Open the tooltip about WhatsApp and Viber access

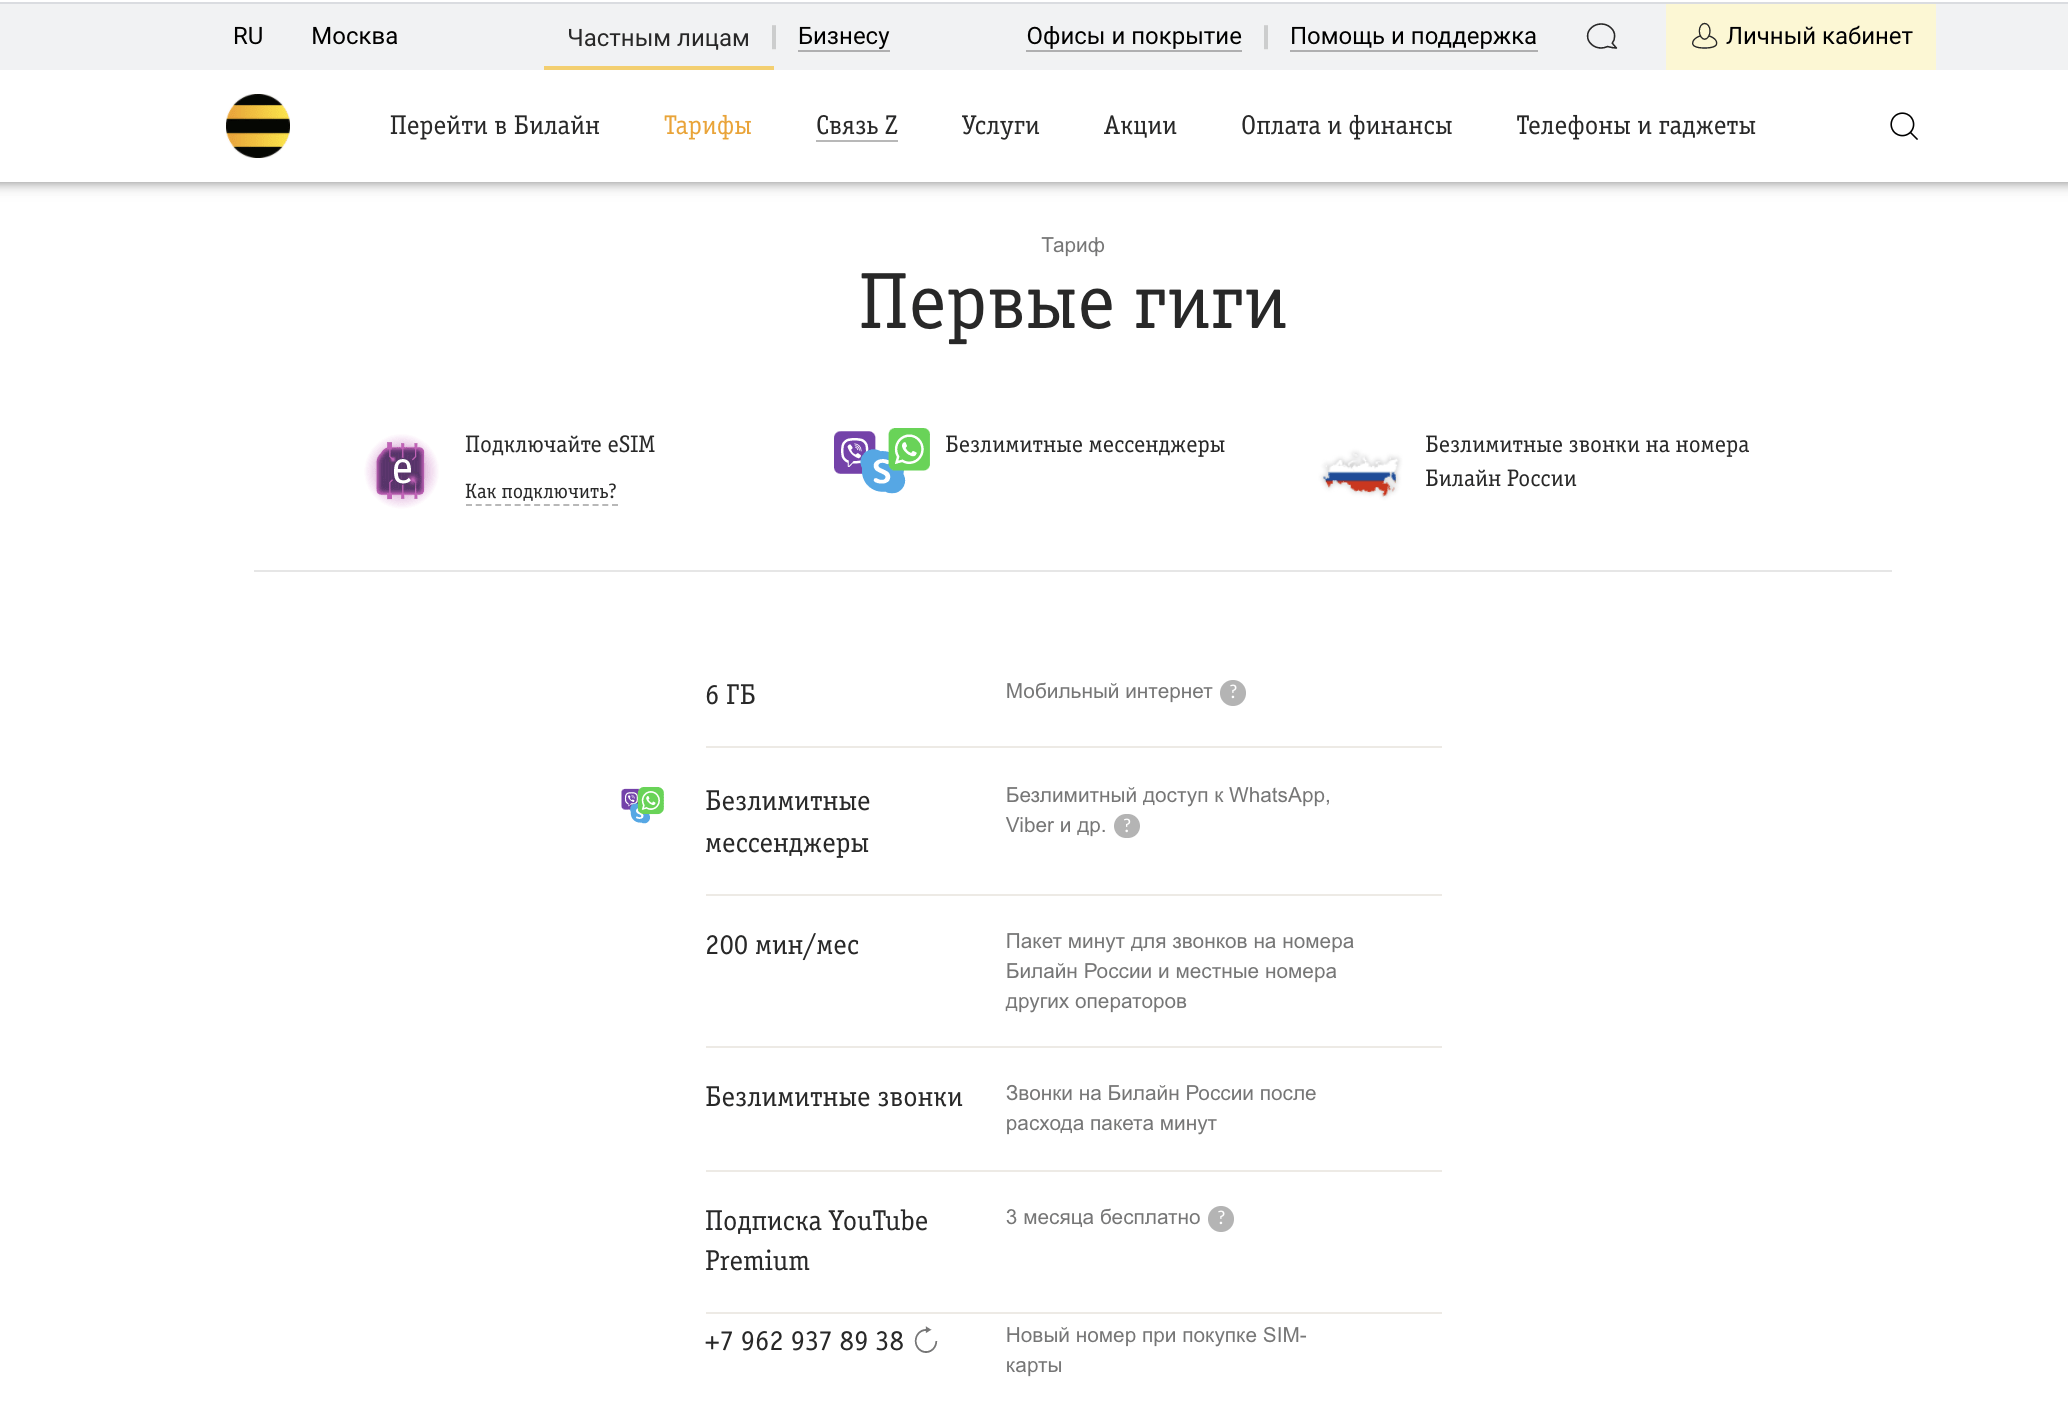point(1129,826)
